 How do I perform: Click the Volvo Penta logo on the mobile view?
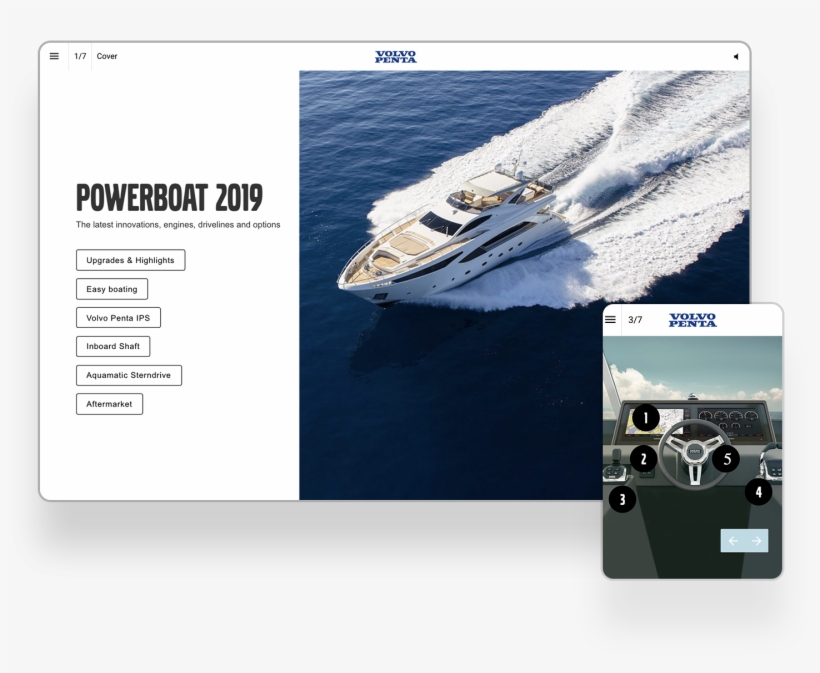691,321
